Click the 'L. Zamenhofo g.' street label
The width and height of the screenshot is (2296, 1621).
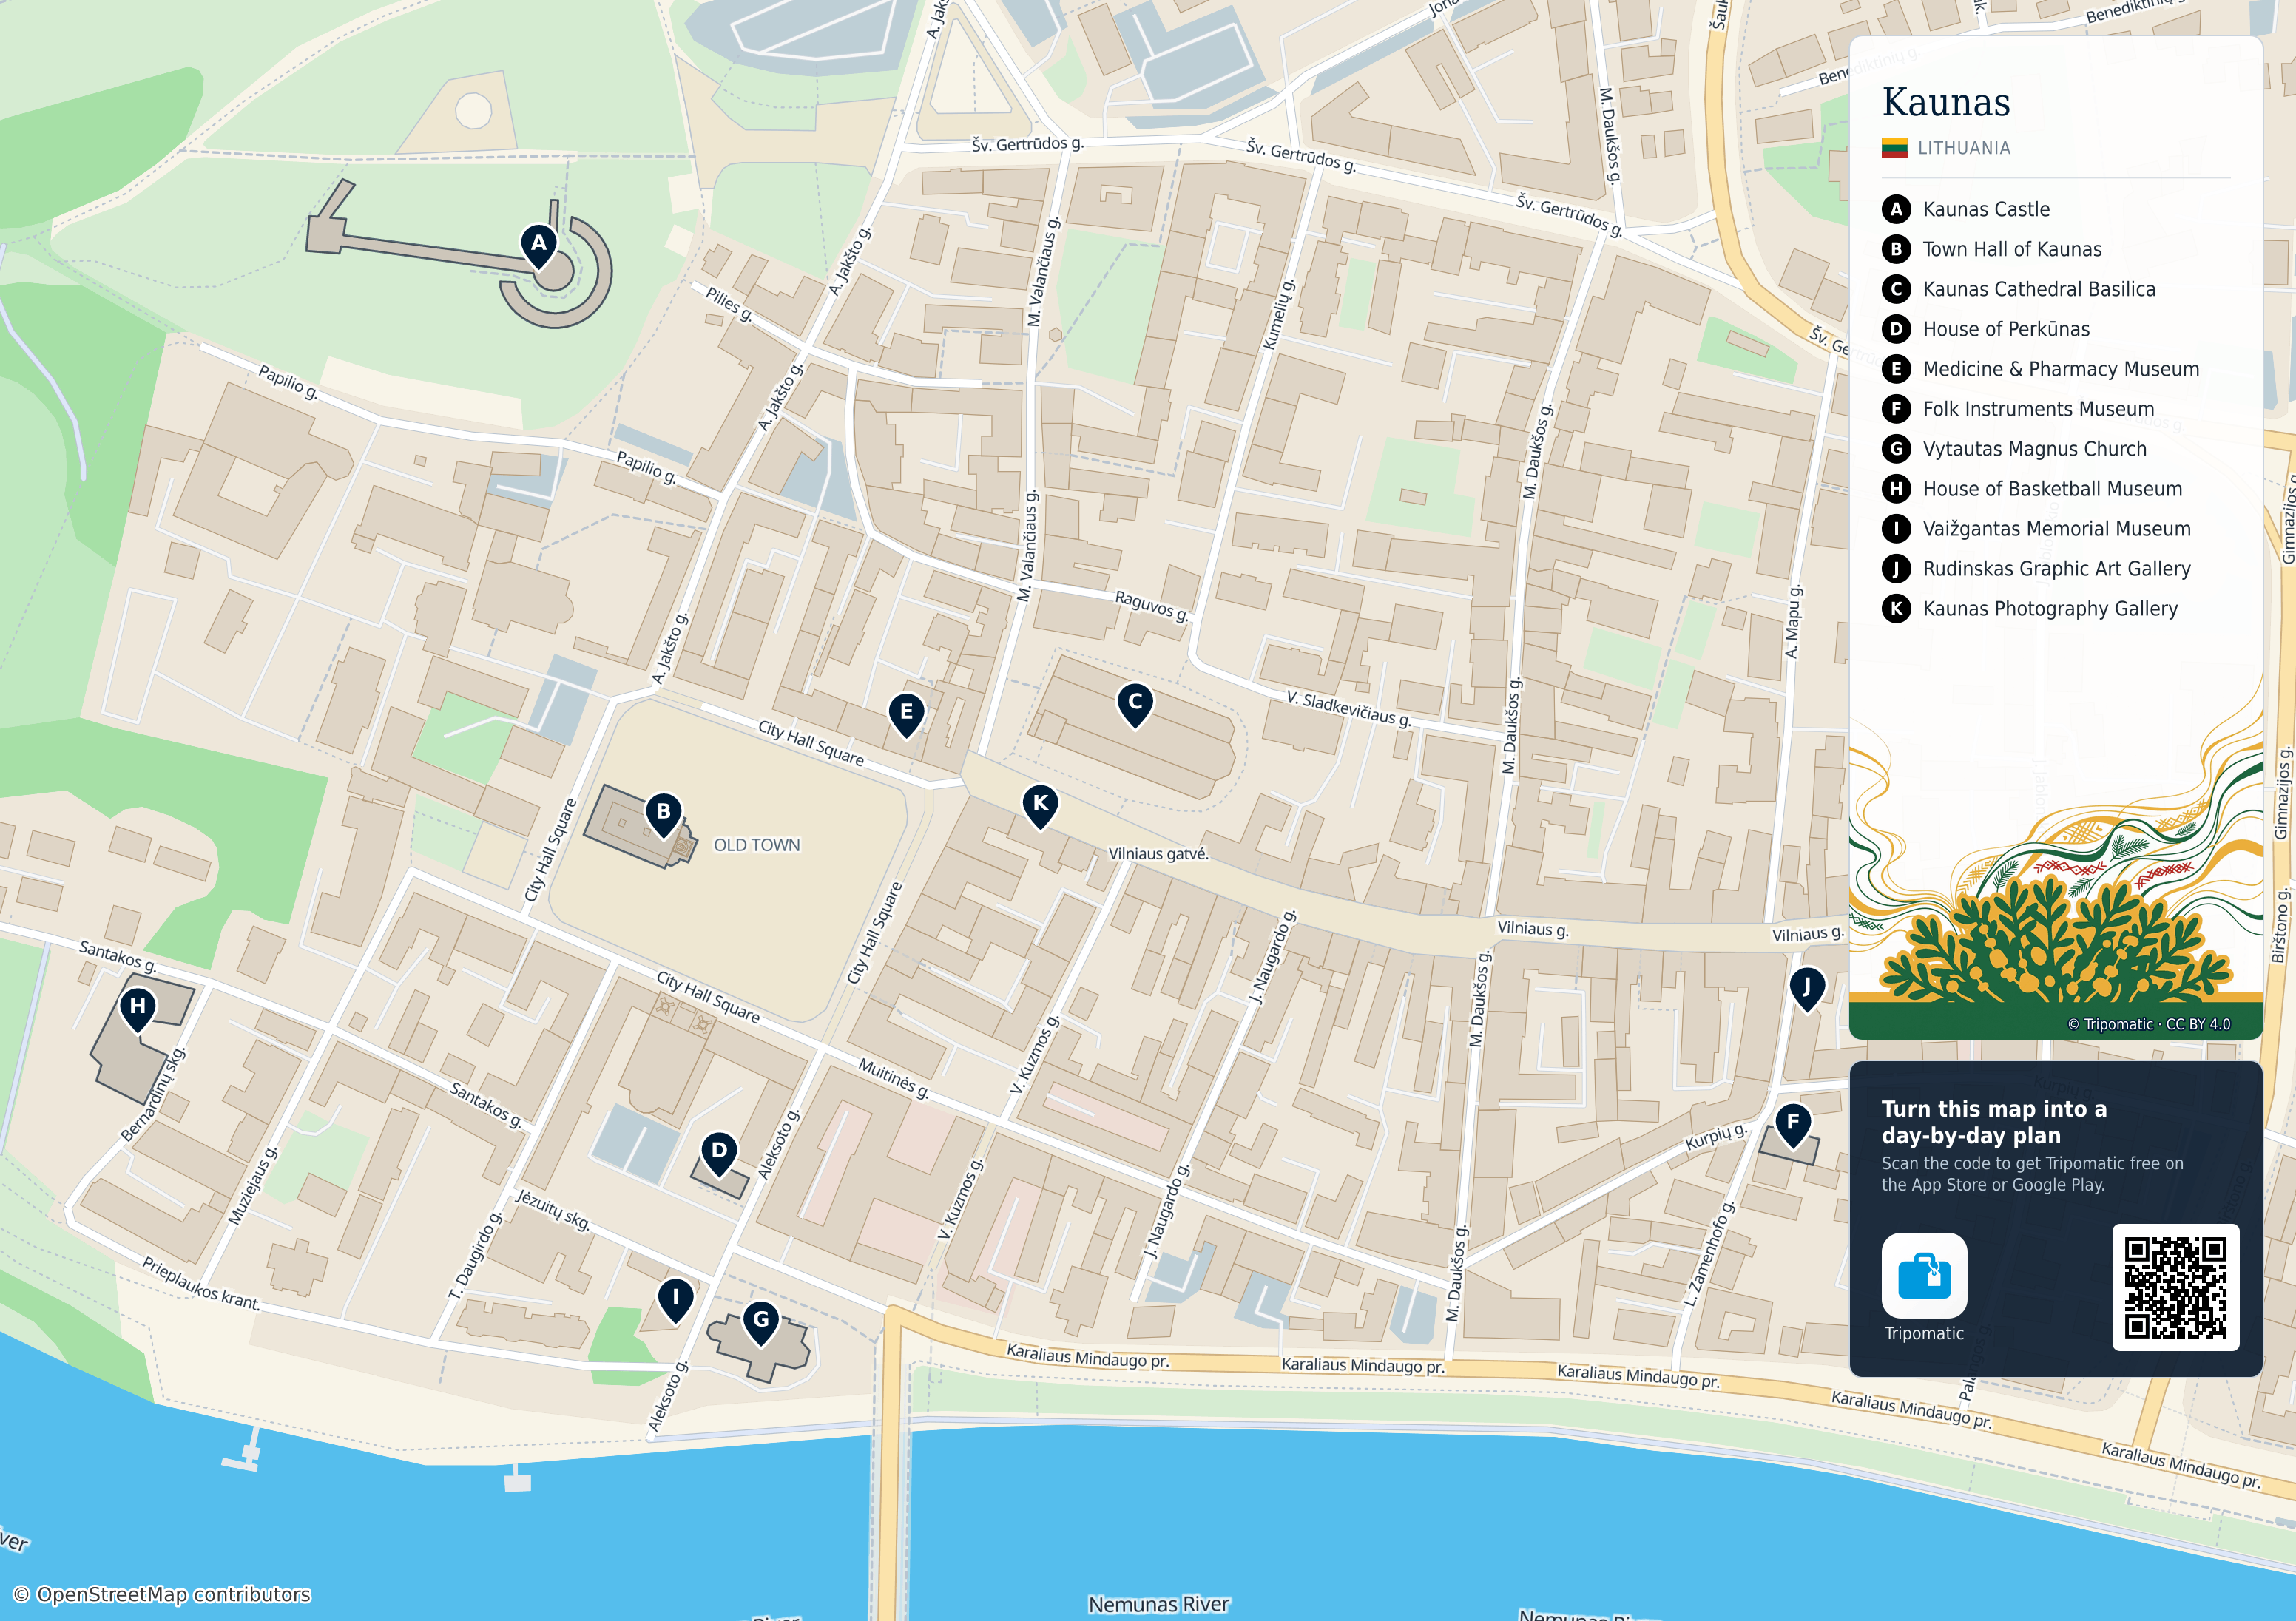point(1710,1254)
